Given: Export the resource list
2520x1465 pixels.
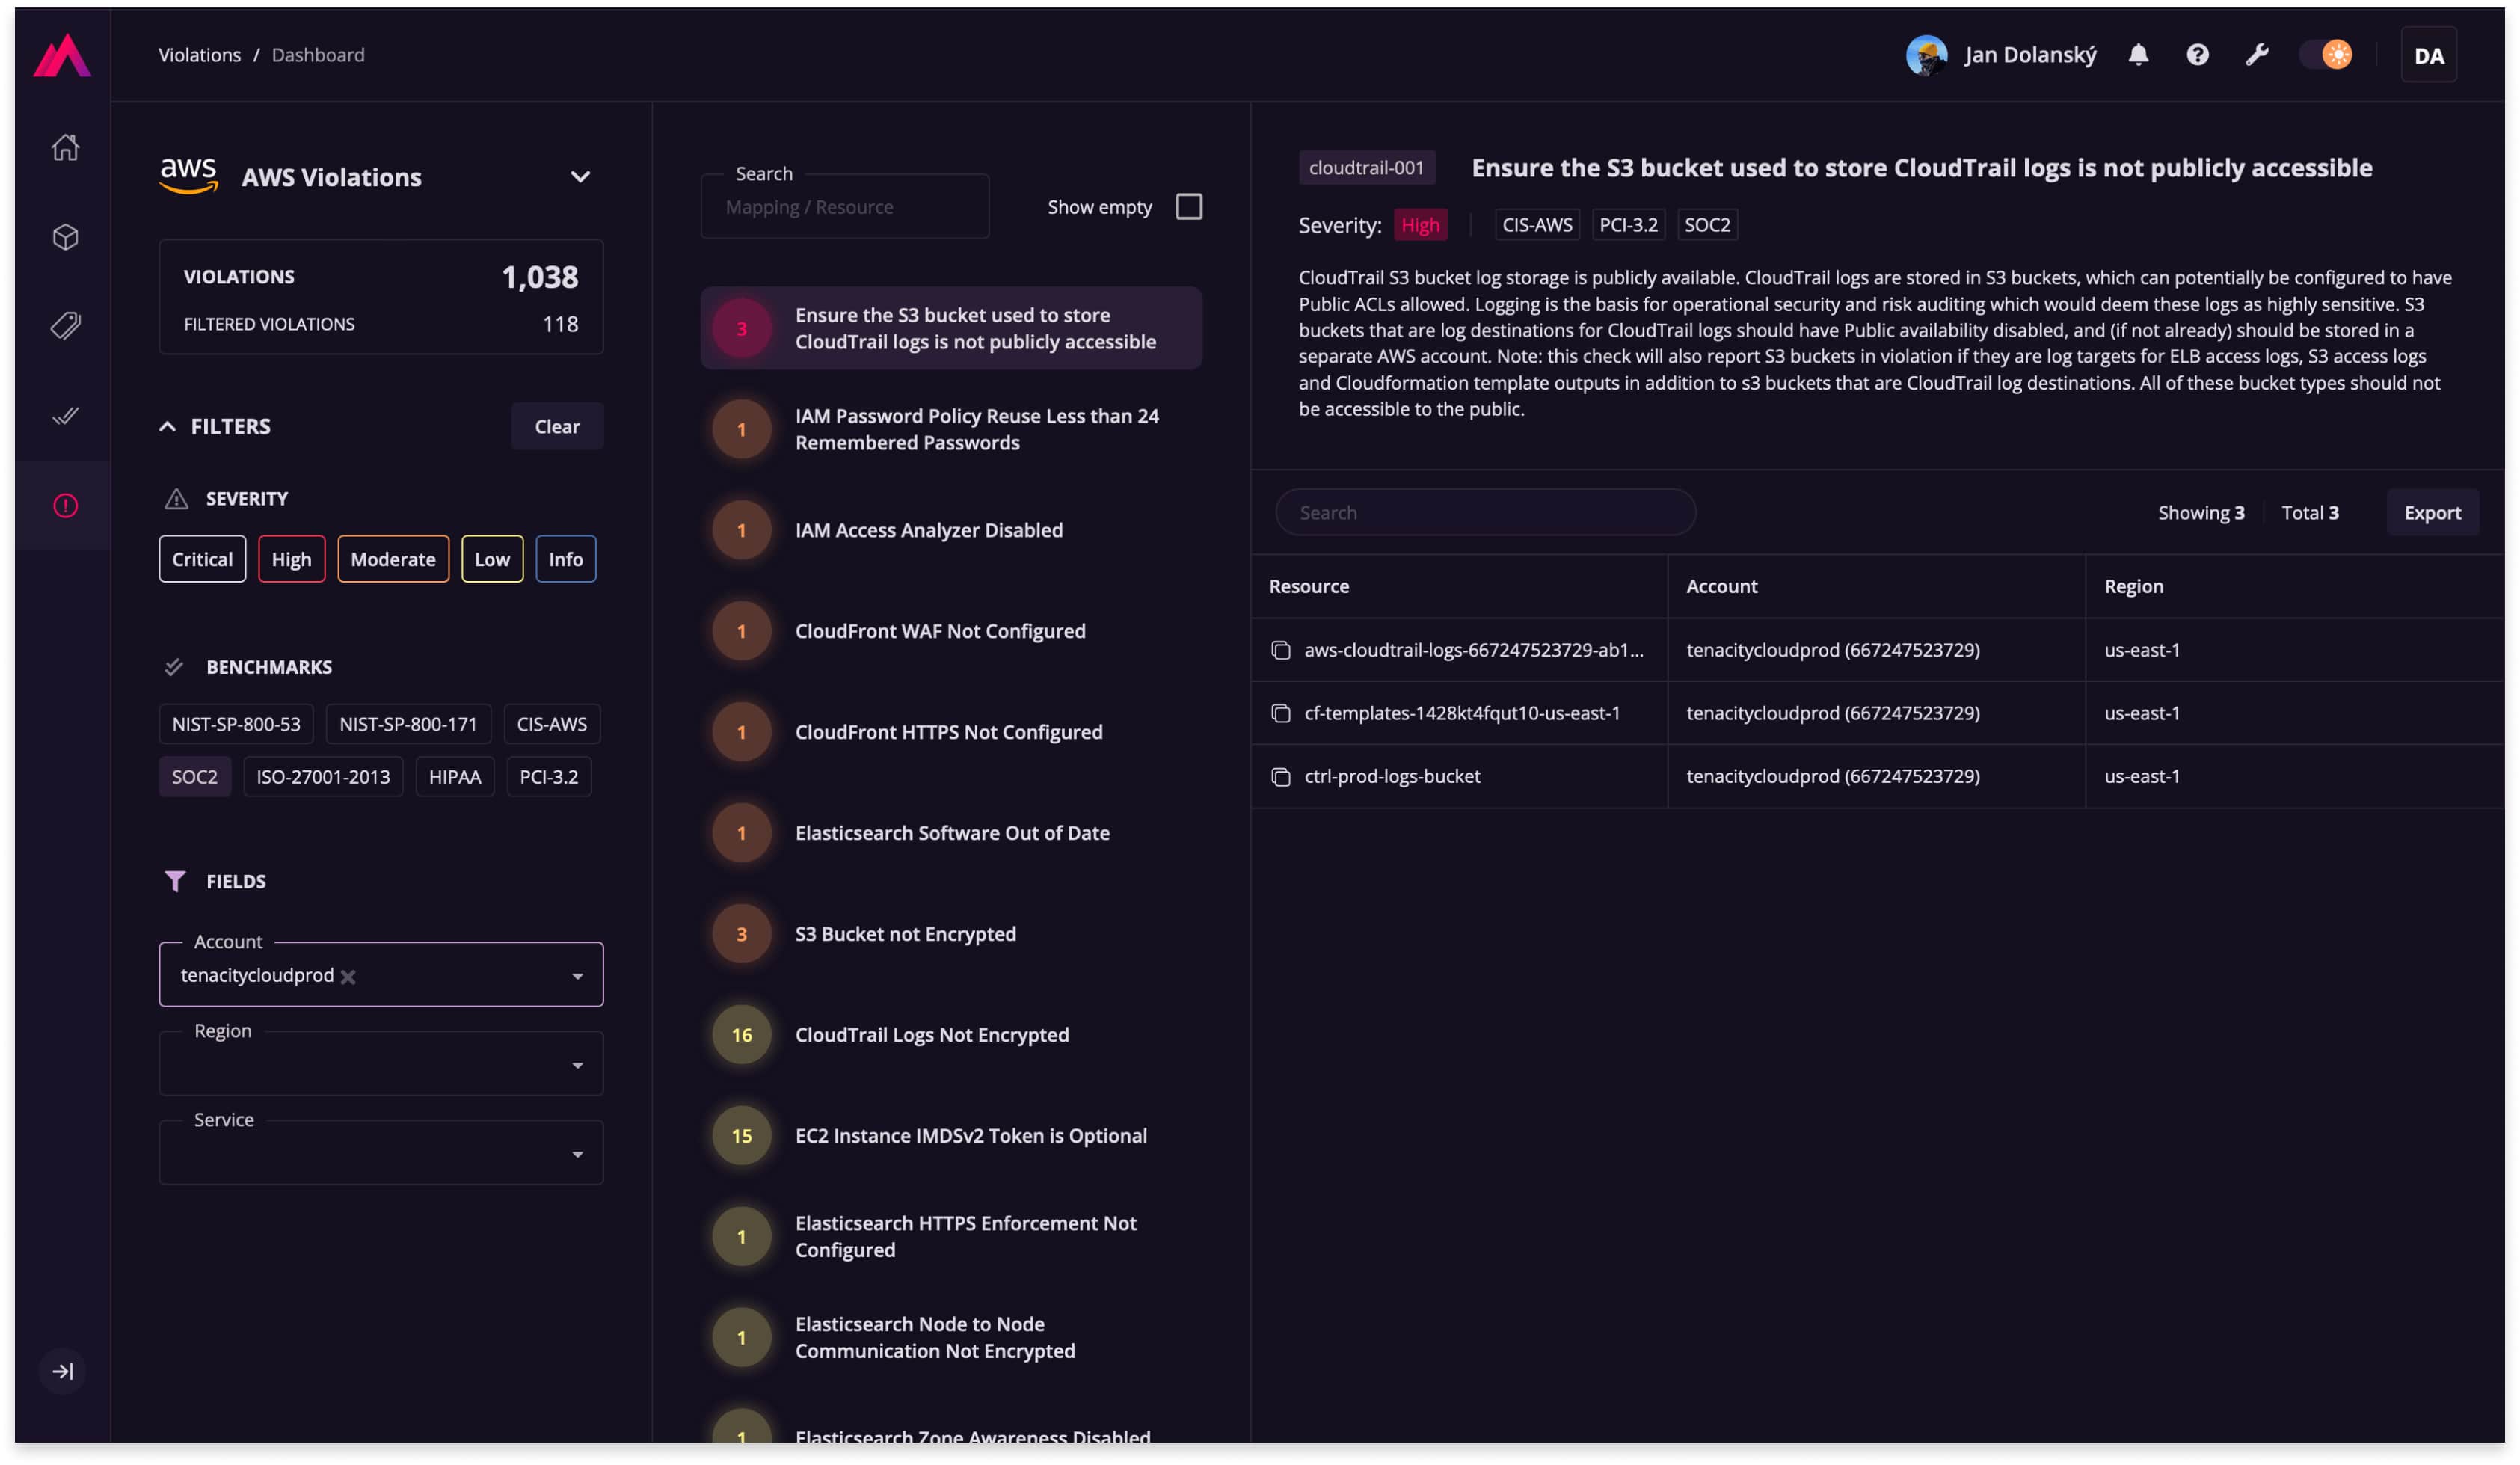Looking at the screenshot, I should tap(2432, 513).
